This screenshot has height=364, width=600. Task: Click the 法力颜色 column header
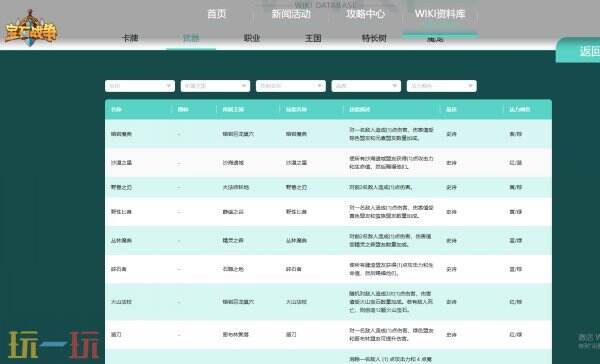click(520, 109)
